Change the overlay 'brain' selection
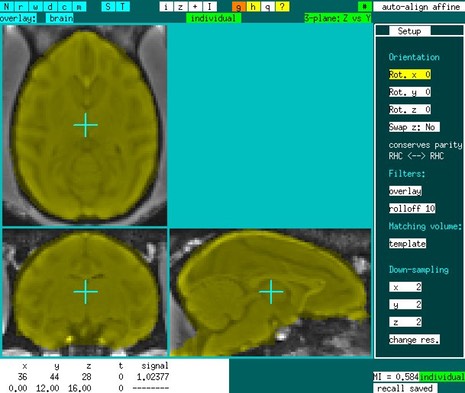465x393 pixels. pyautogui.click(x=60, y=18)
